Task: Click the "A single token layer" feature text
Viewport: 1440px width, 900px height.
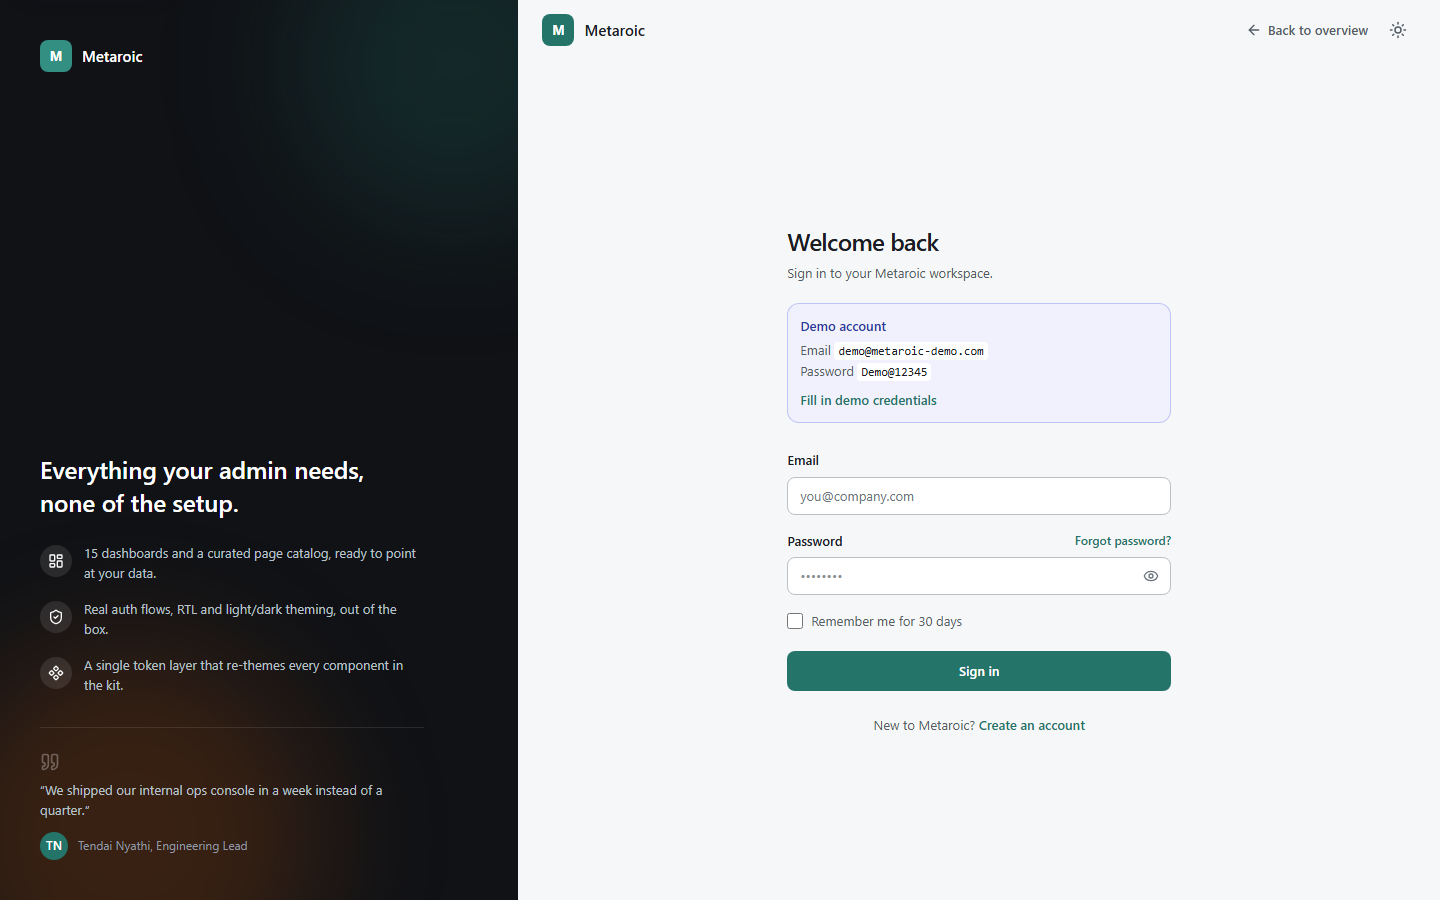Action: (243, 675)
